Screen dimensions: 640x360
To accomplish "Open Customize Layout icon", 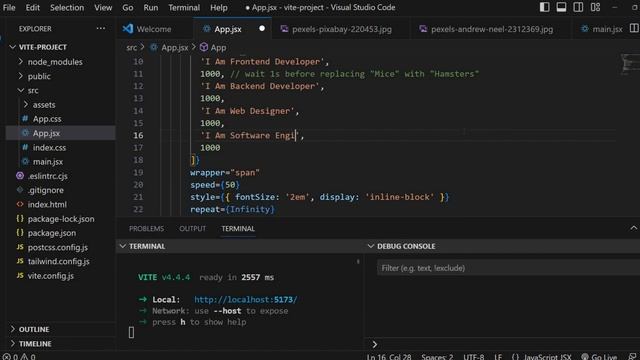I will pyautogui.click(x=595, y=7).
